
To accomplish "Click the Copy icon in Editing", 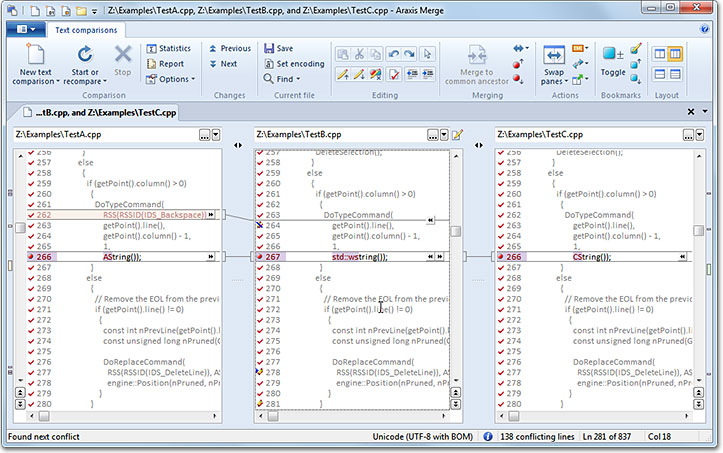I will [376, 54].
